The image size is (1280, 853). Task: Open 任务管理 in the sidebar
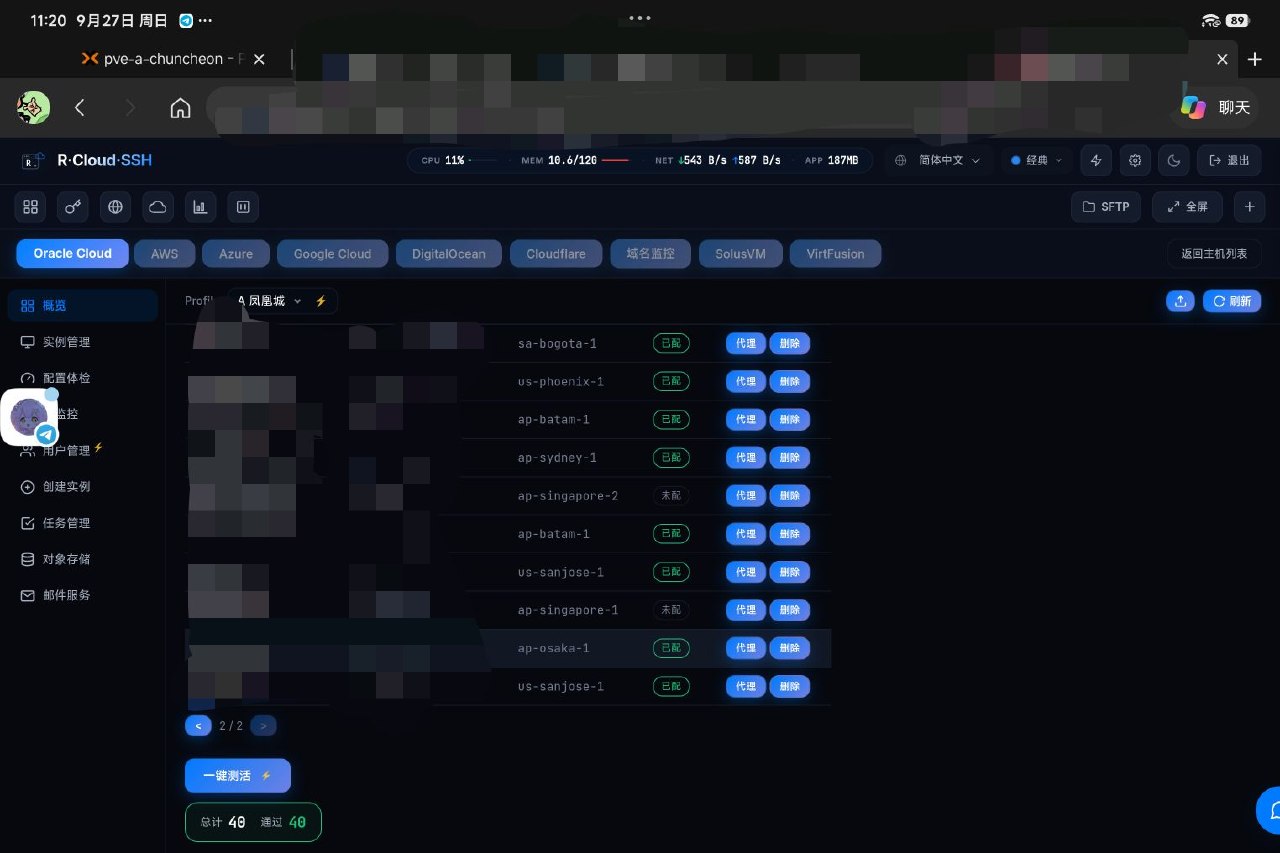pyautogui.click(x=82, y=523)
